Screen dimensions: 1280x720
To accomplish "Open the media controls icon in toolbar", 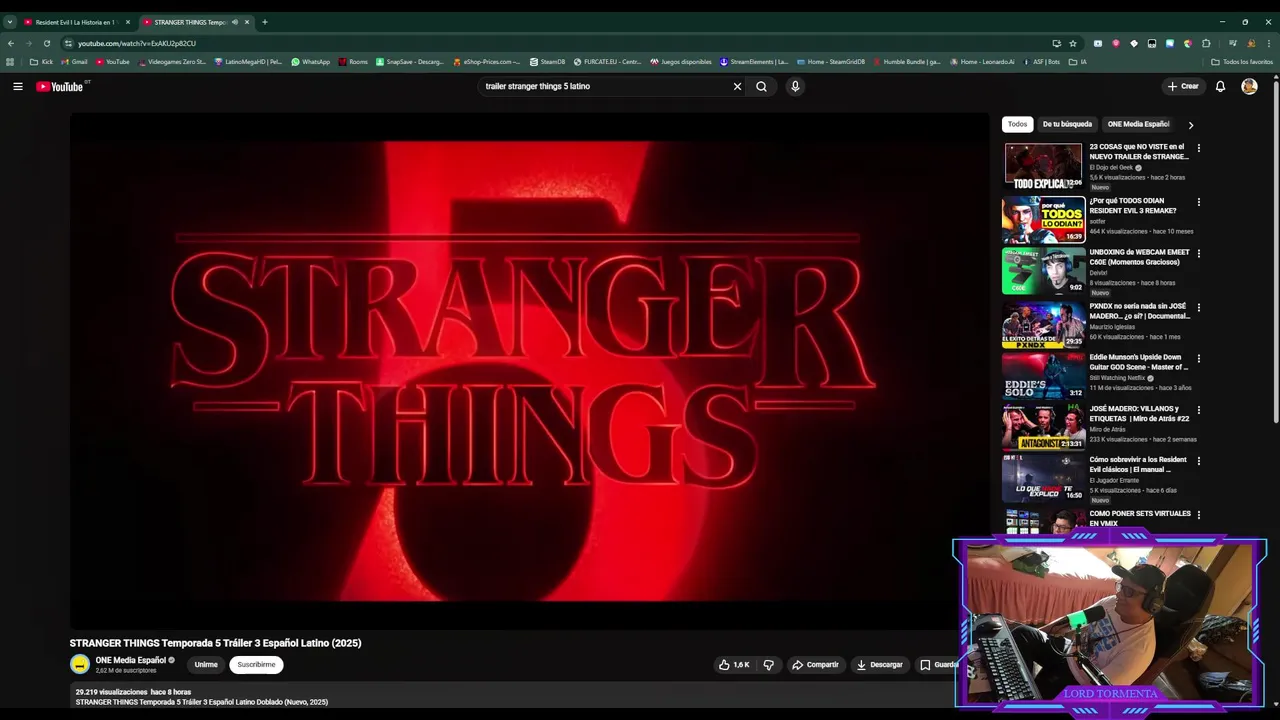I will [1233, 43].
